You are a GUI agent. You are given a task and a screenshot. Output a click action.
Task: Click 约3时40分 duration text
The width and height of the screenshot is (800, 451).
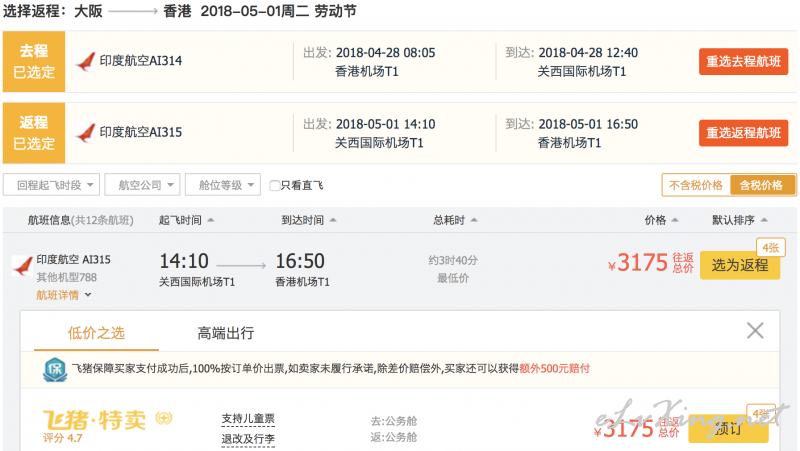[453, 260]
